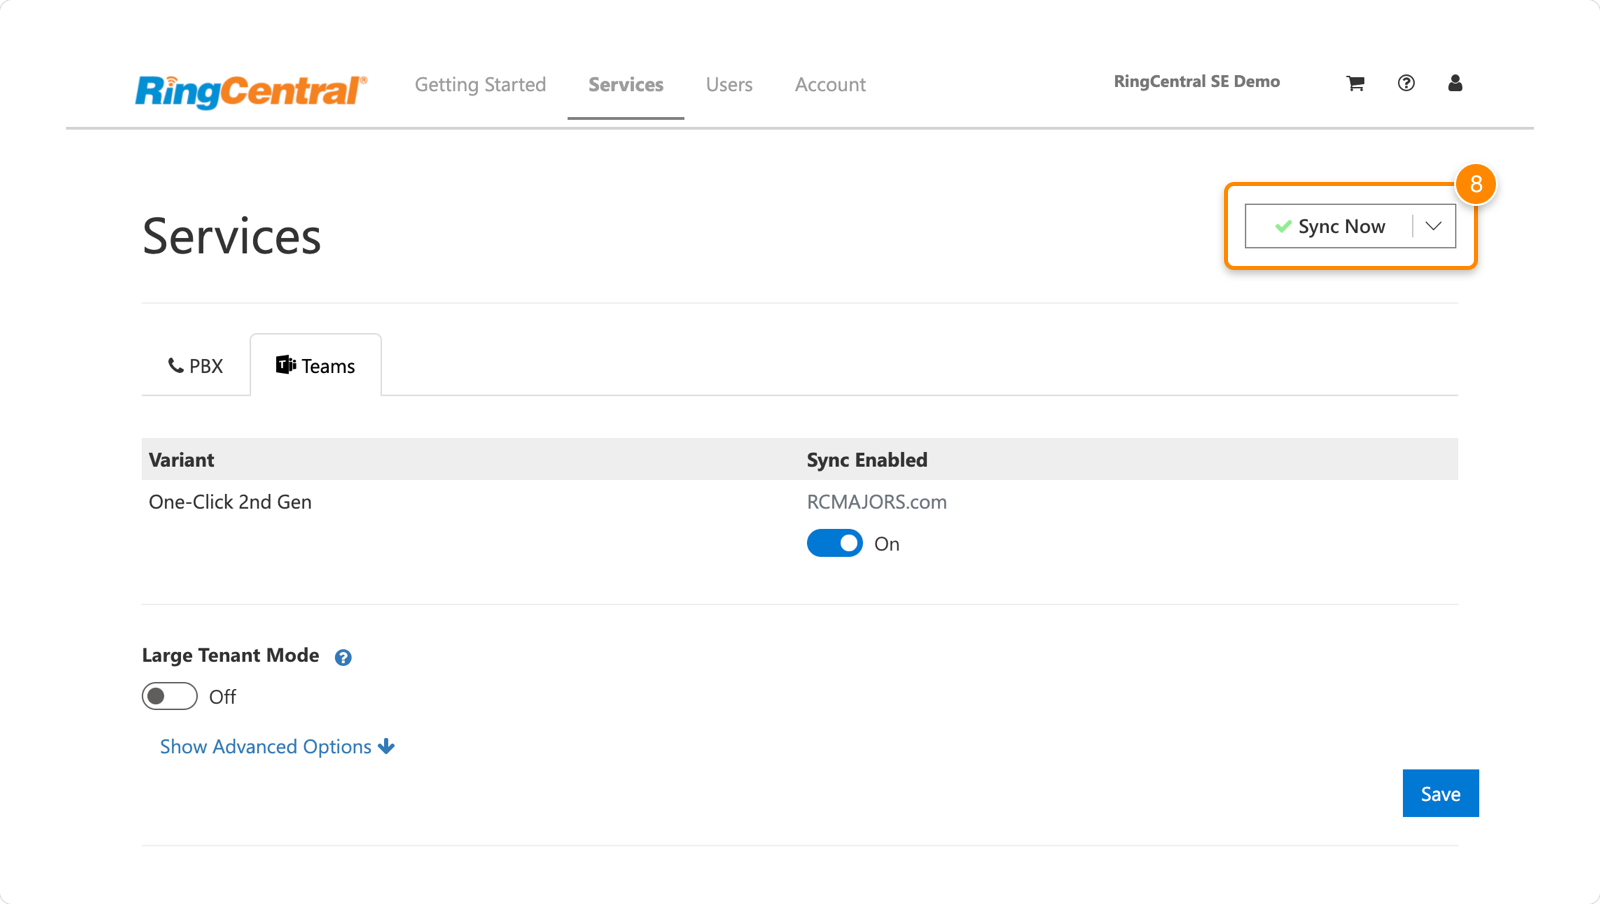Click the RCMAJORS.com domain text

pos(876,502)
